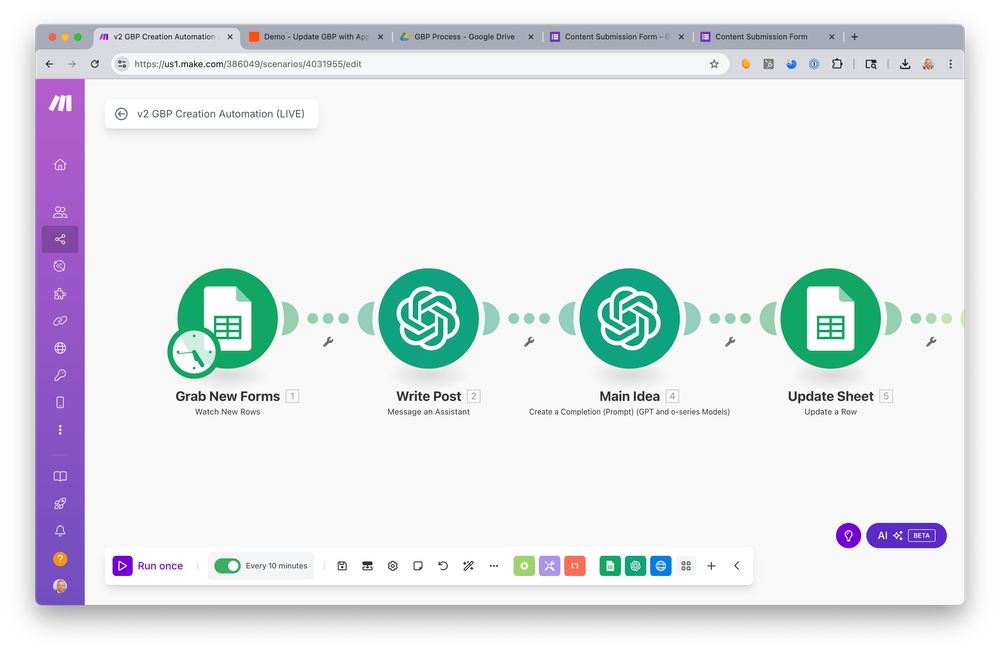Switch to GBP Process - Google Drive tab
Image resolution: width=1000 pixels, height=652 pixels.
click(x=467, y=37)
